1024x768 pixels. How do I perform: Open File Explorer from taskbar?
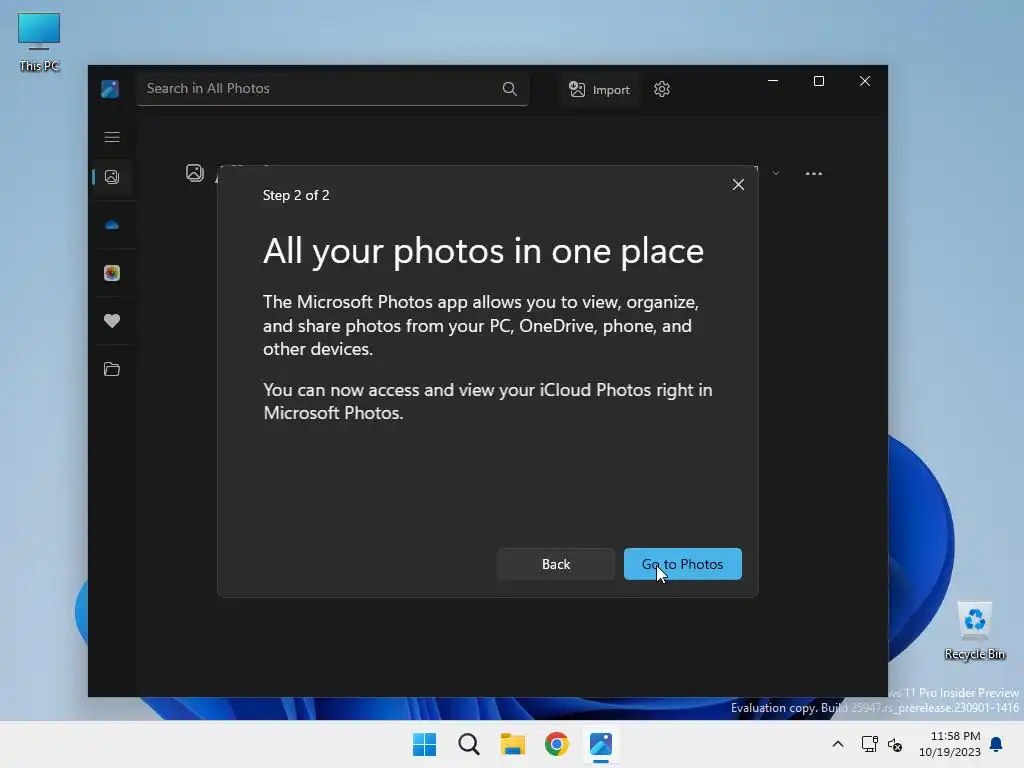[x=513, y=744]
